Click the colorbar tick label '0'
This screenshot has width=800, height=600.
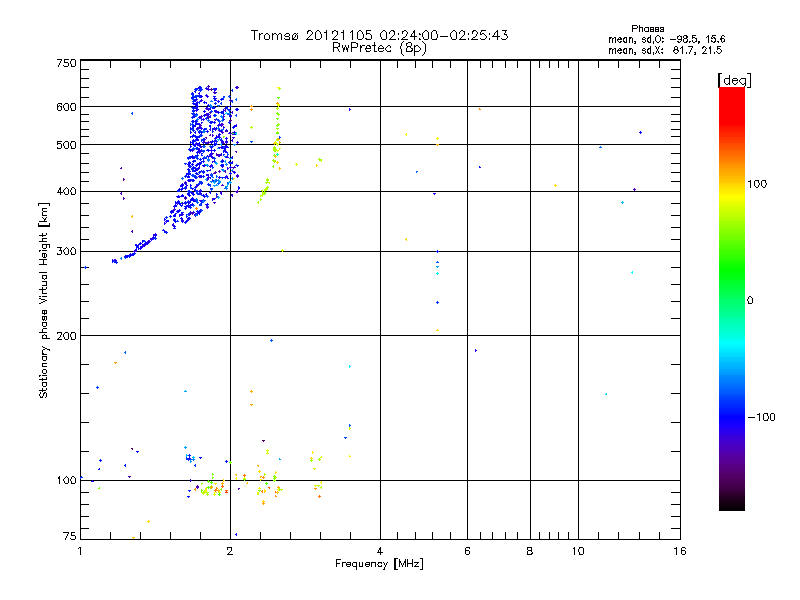point(750,301)
